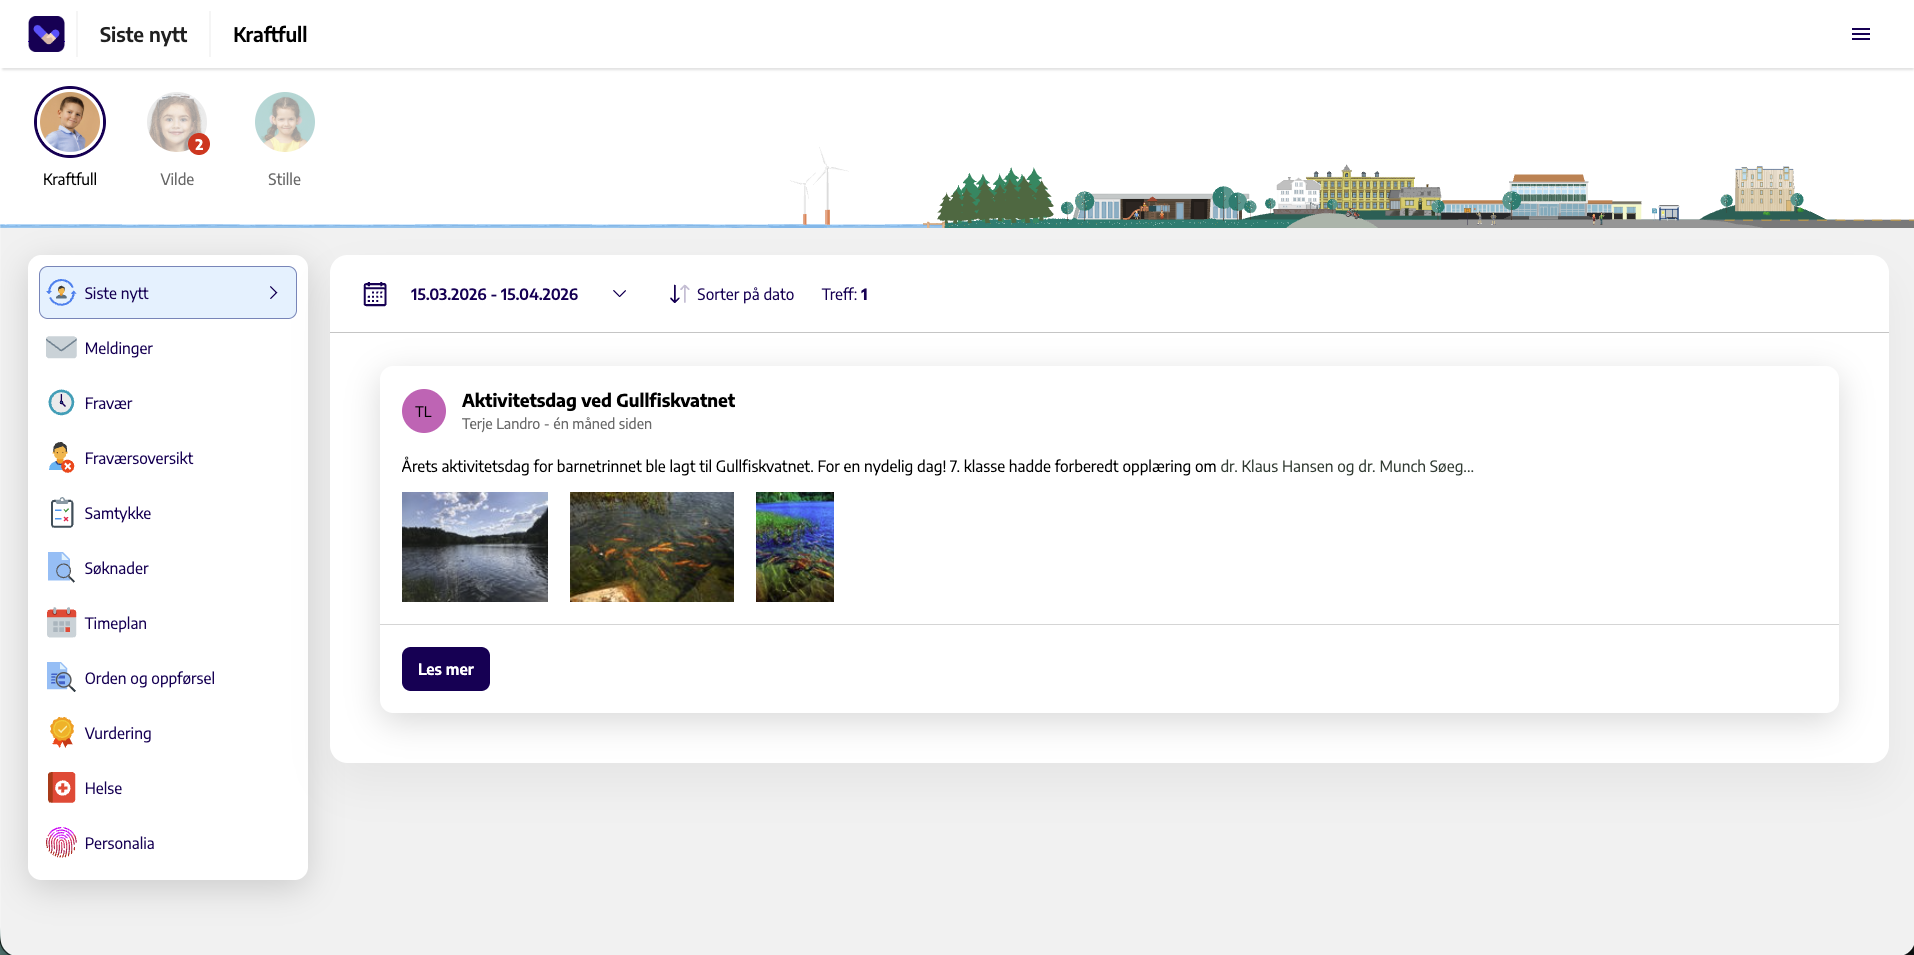
Task: Switch to Vilde's profile avatar
Action: (x=177, y=122)
